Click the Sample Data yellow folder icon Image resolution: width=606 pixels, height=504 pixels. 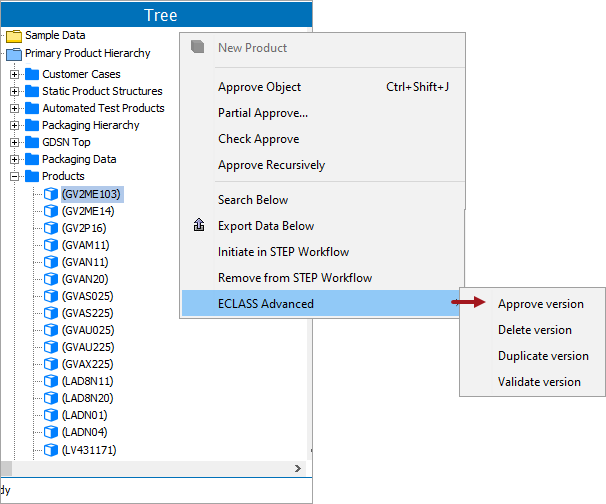point(14,36)
